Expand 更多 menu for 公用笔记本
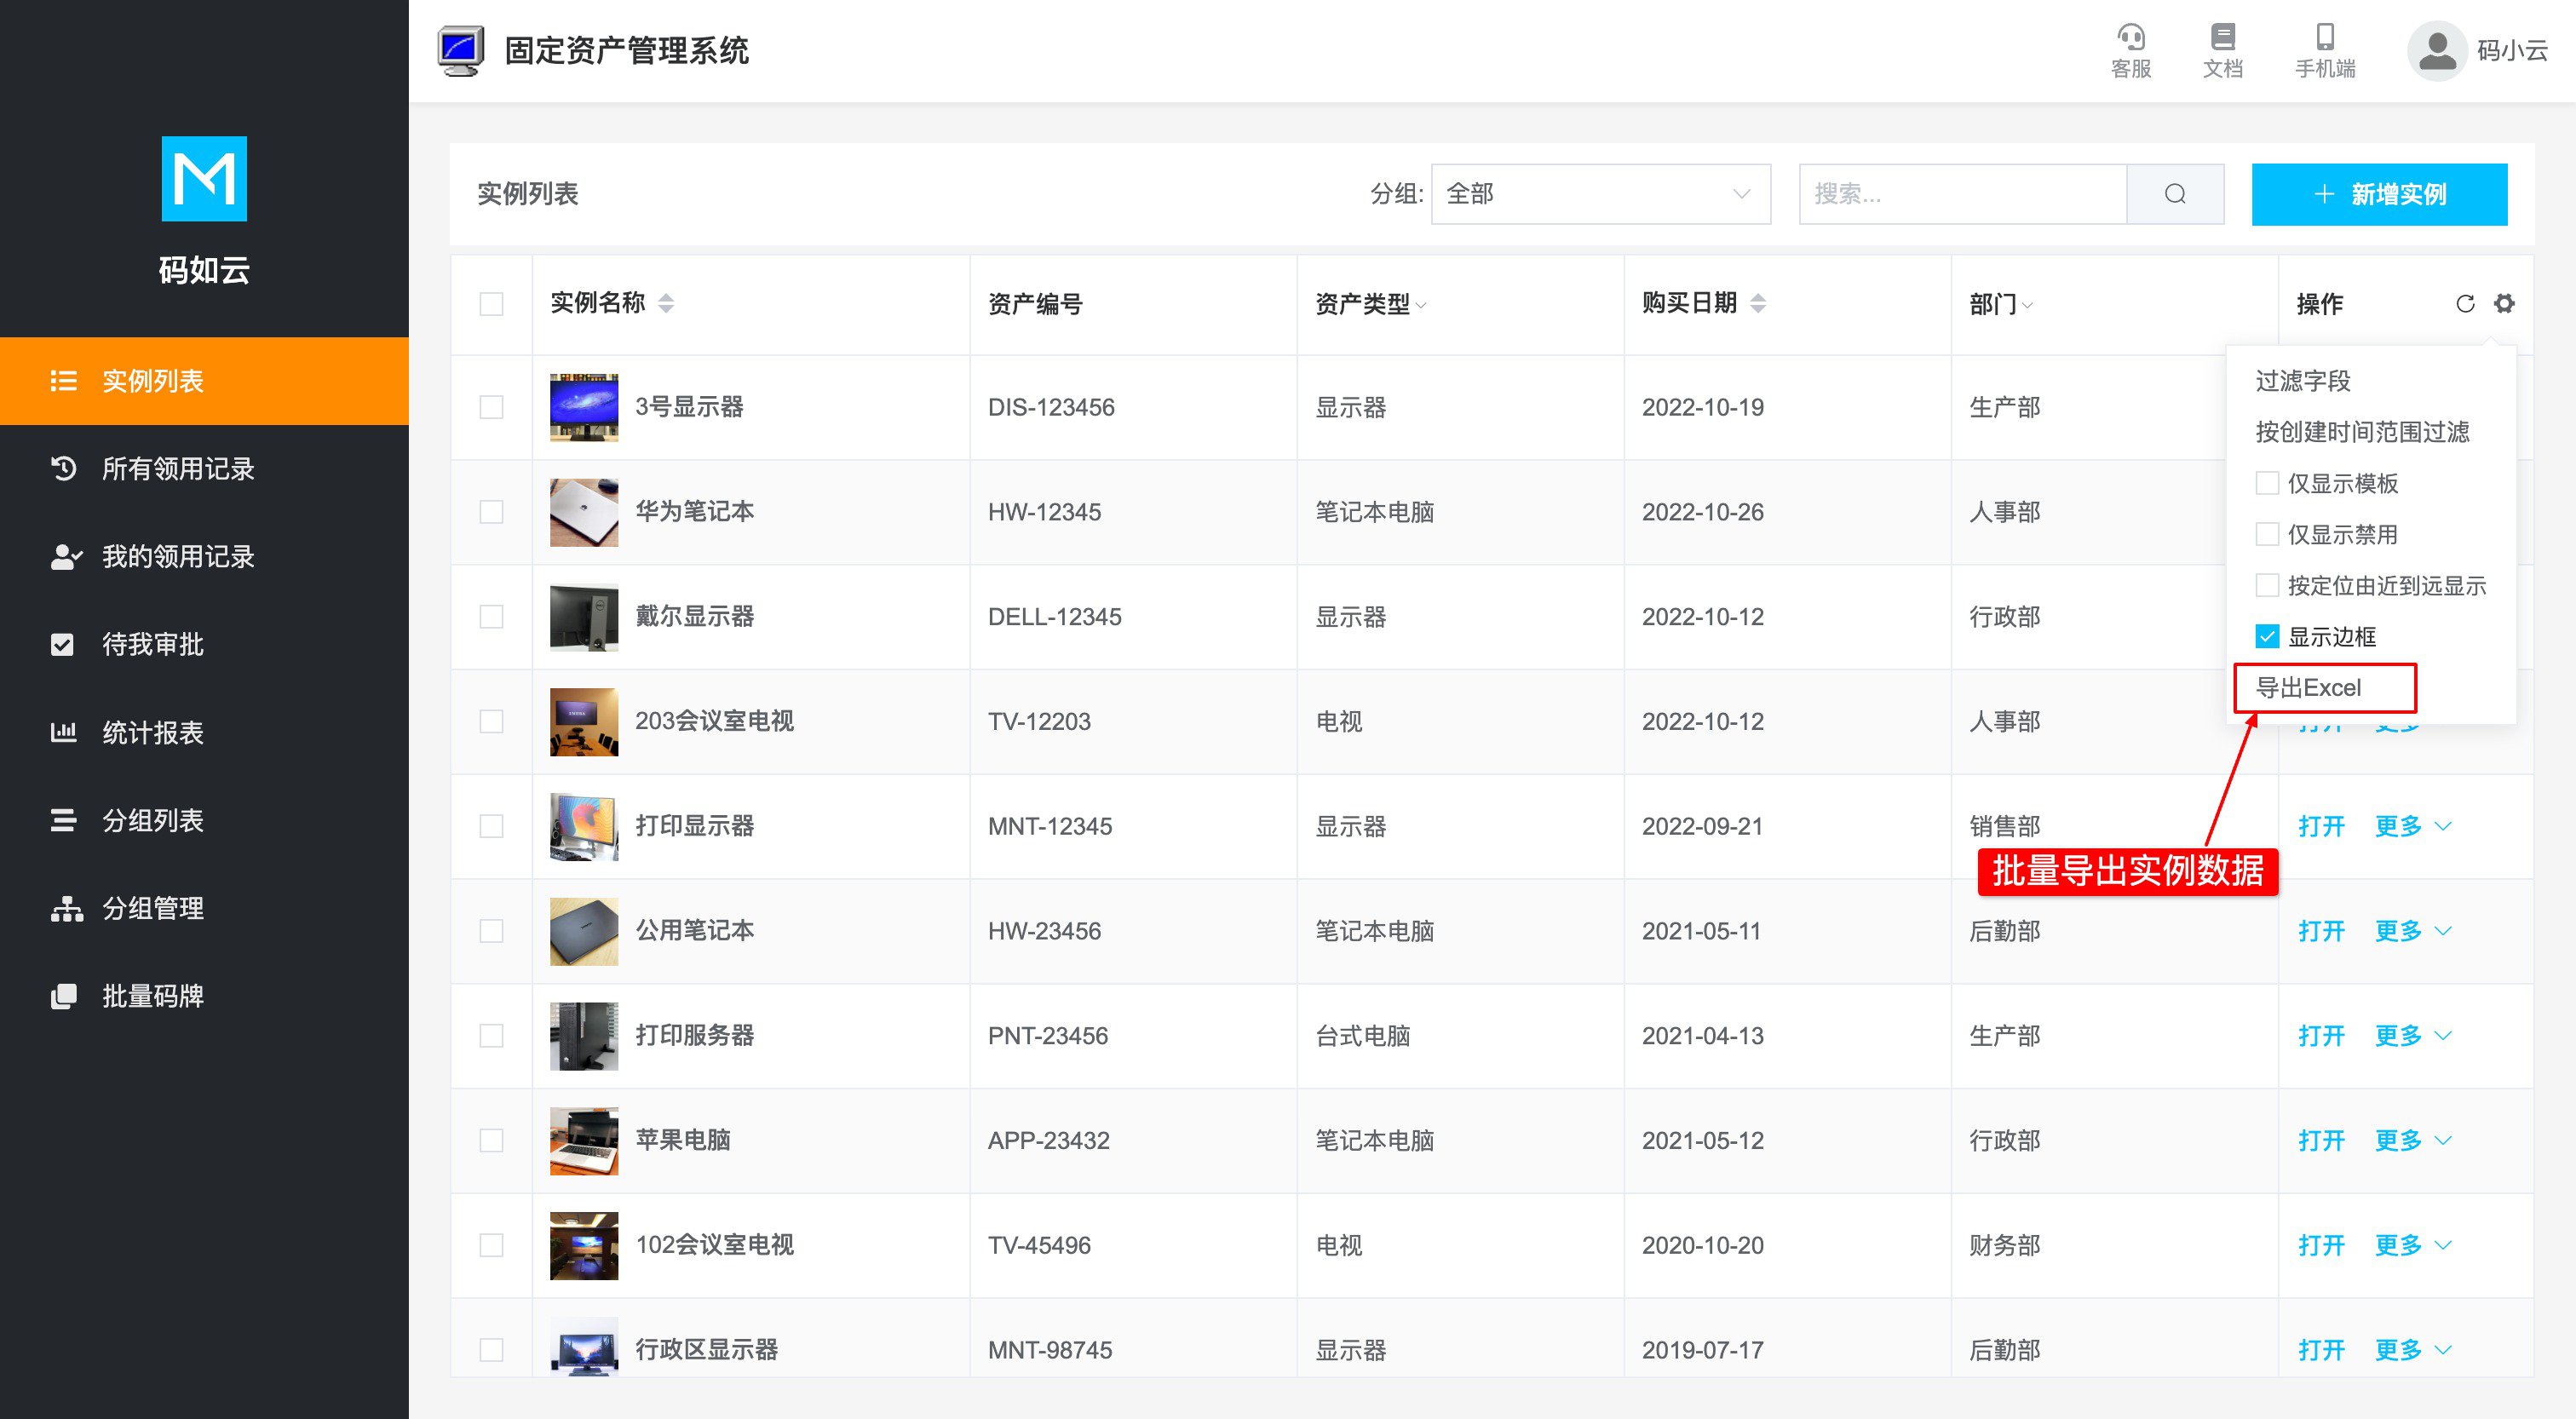 [x=2412, y=931]
